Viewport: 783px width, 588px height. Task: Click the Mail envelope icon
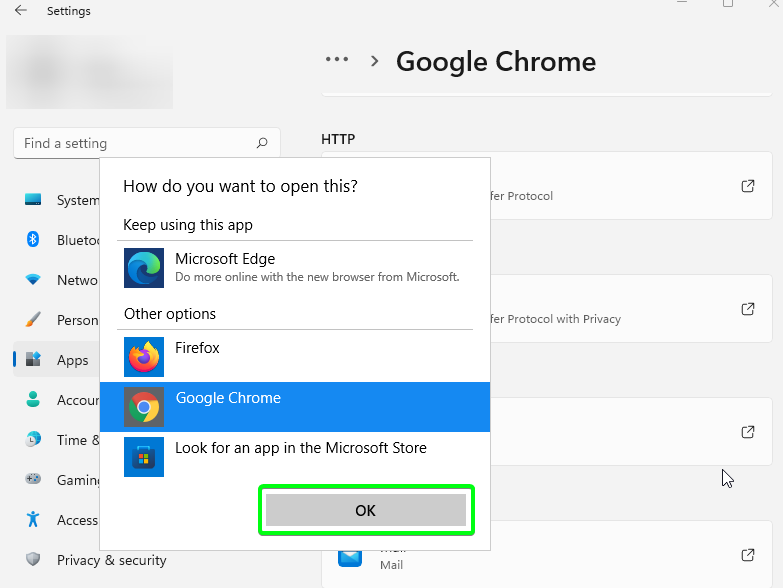(x=350, y=558)
